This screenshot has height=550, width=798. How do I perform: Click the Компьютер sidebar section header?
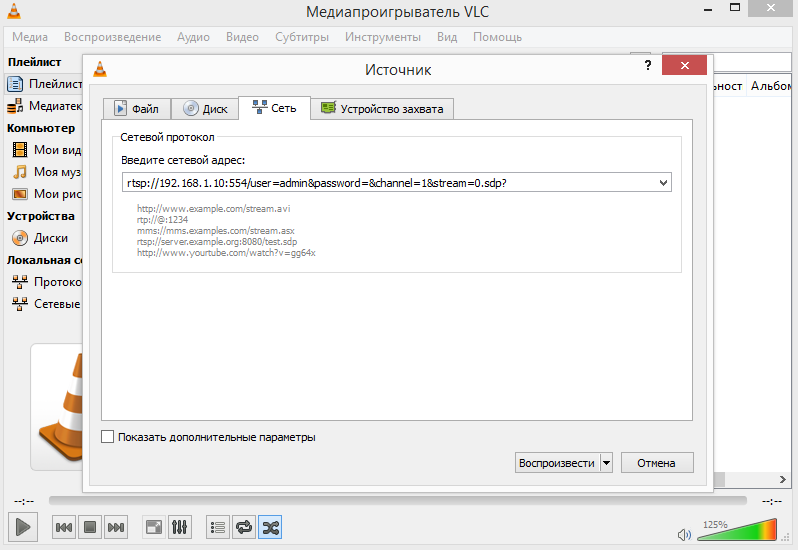[41, 128]
